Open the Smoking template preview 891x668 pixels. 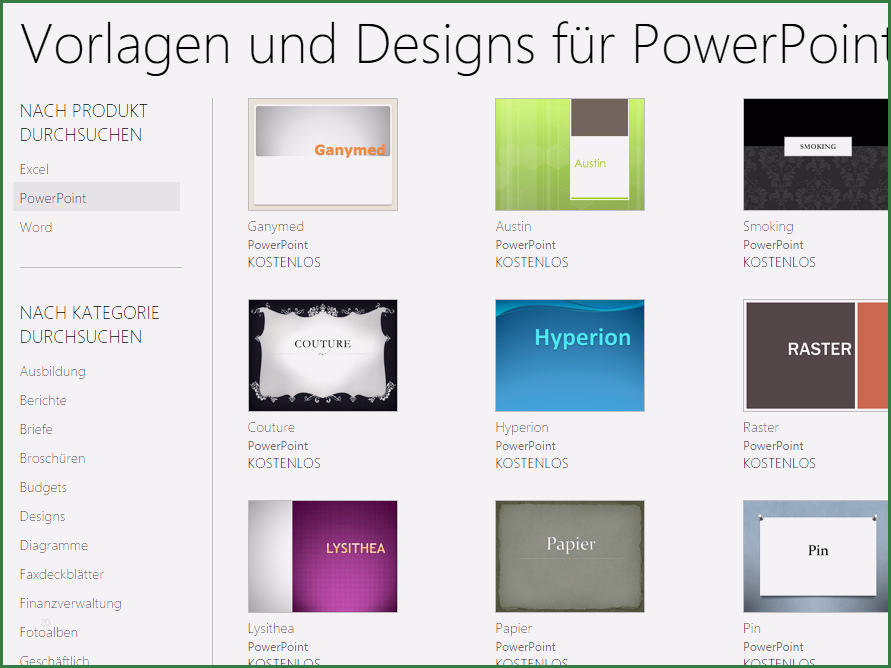(x=814, y=154)
